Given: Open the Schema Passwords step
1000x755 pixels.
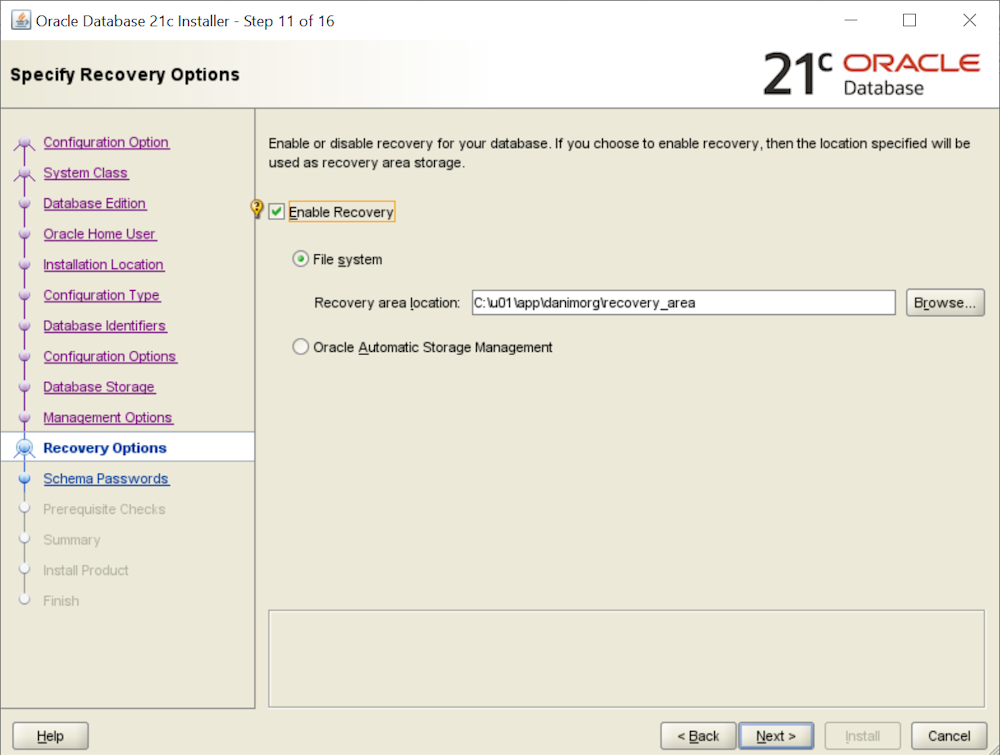Looking at the screenshot, I should click(x=106, y=479).
